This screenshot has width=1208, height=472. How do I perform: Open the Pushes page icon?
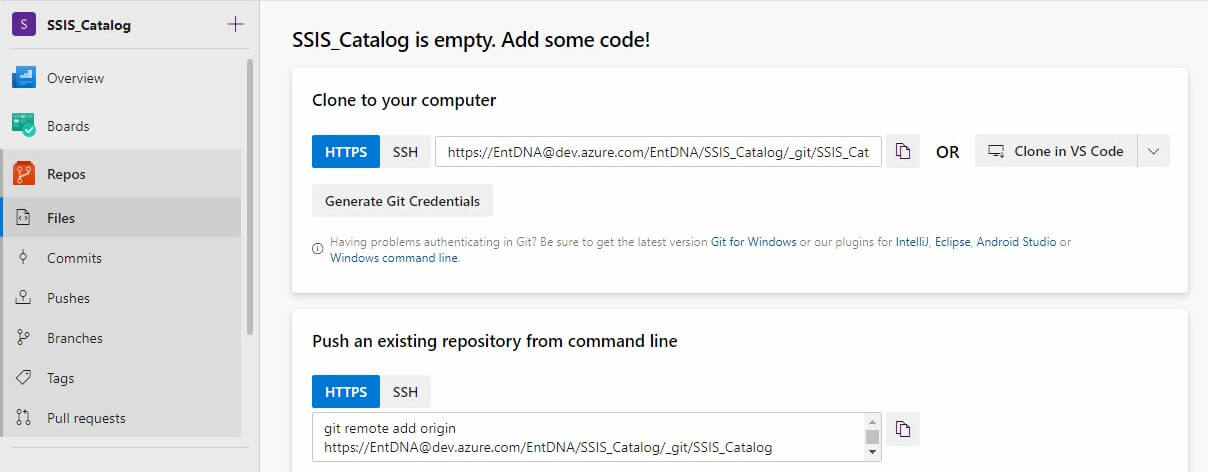pos(23,298)
